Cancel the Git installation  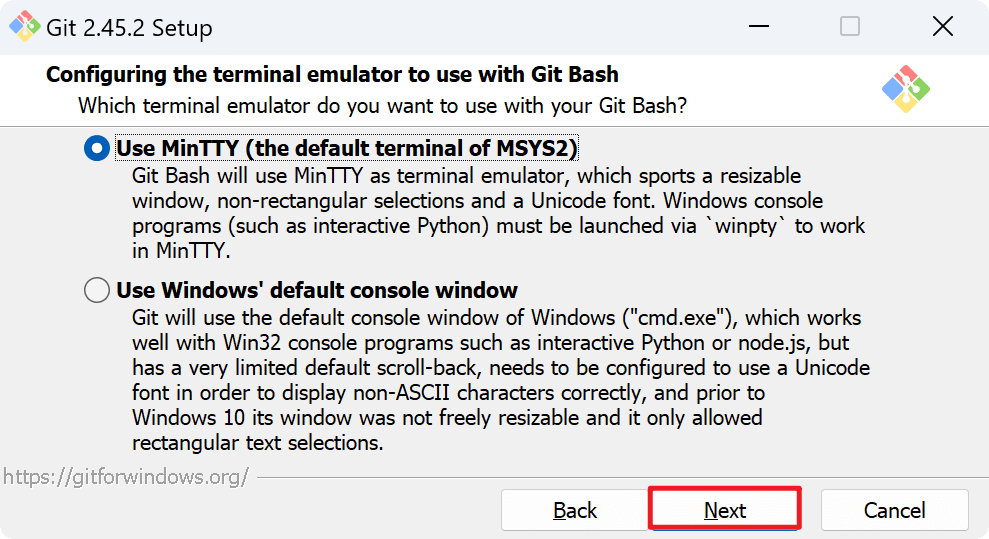pyautogui.click(x=894, y=510)
